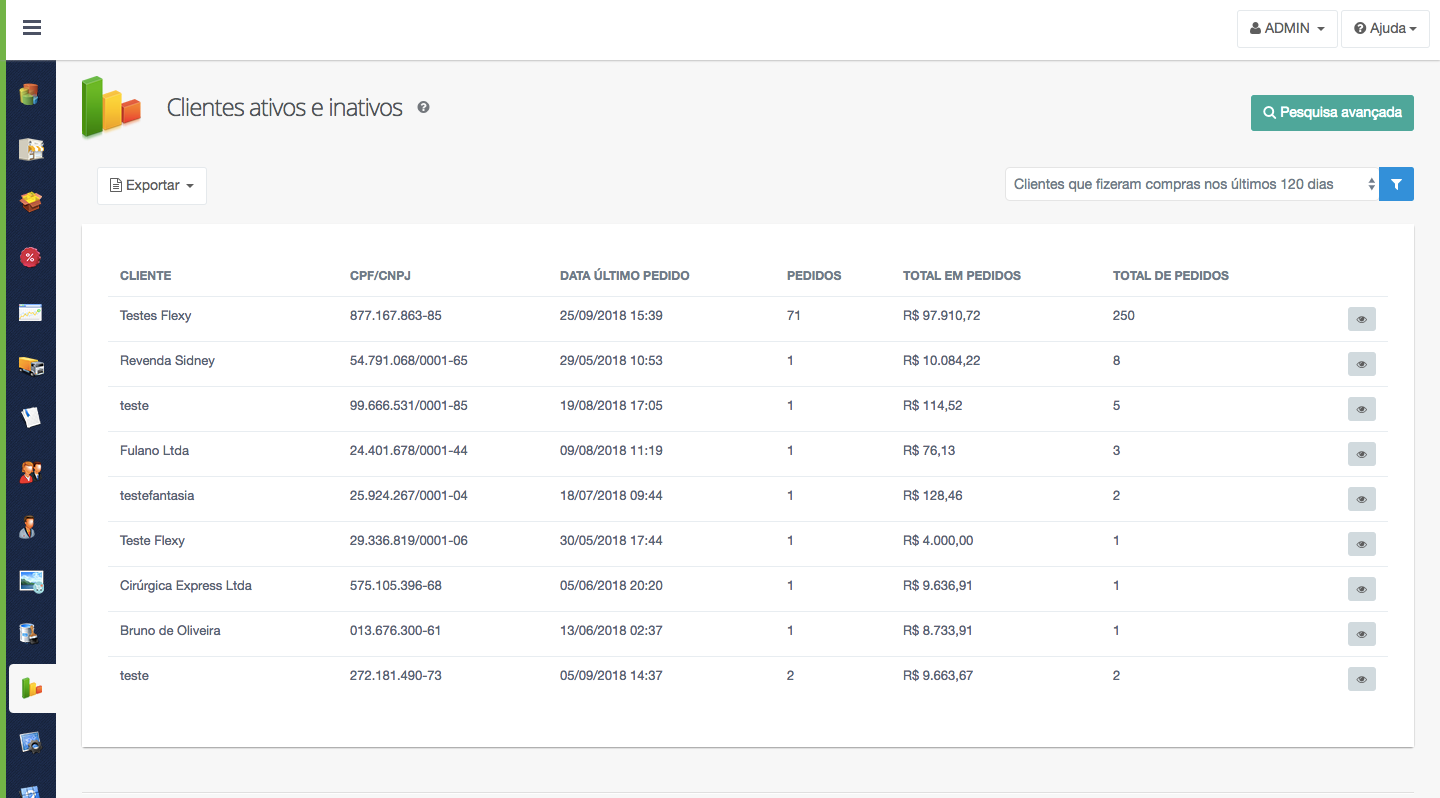Click the green bar chart page logo
This screenshot has width=1440, height=798.
pos(111,106)
